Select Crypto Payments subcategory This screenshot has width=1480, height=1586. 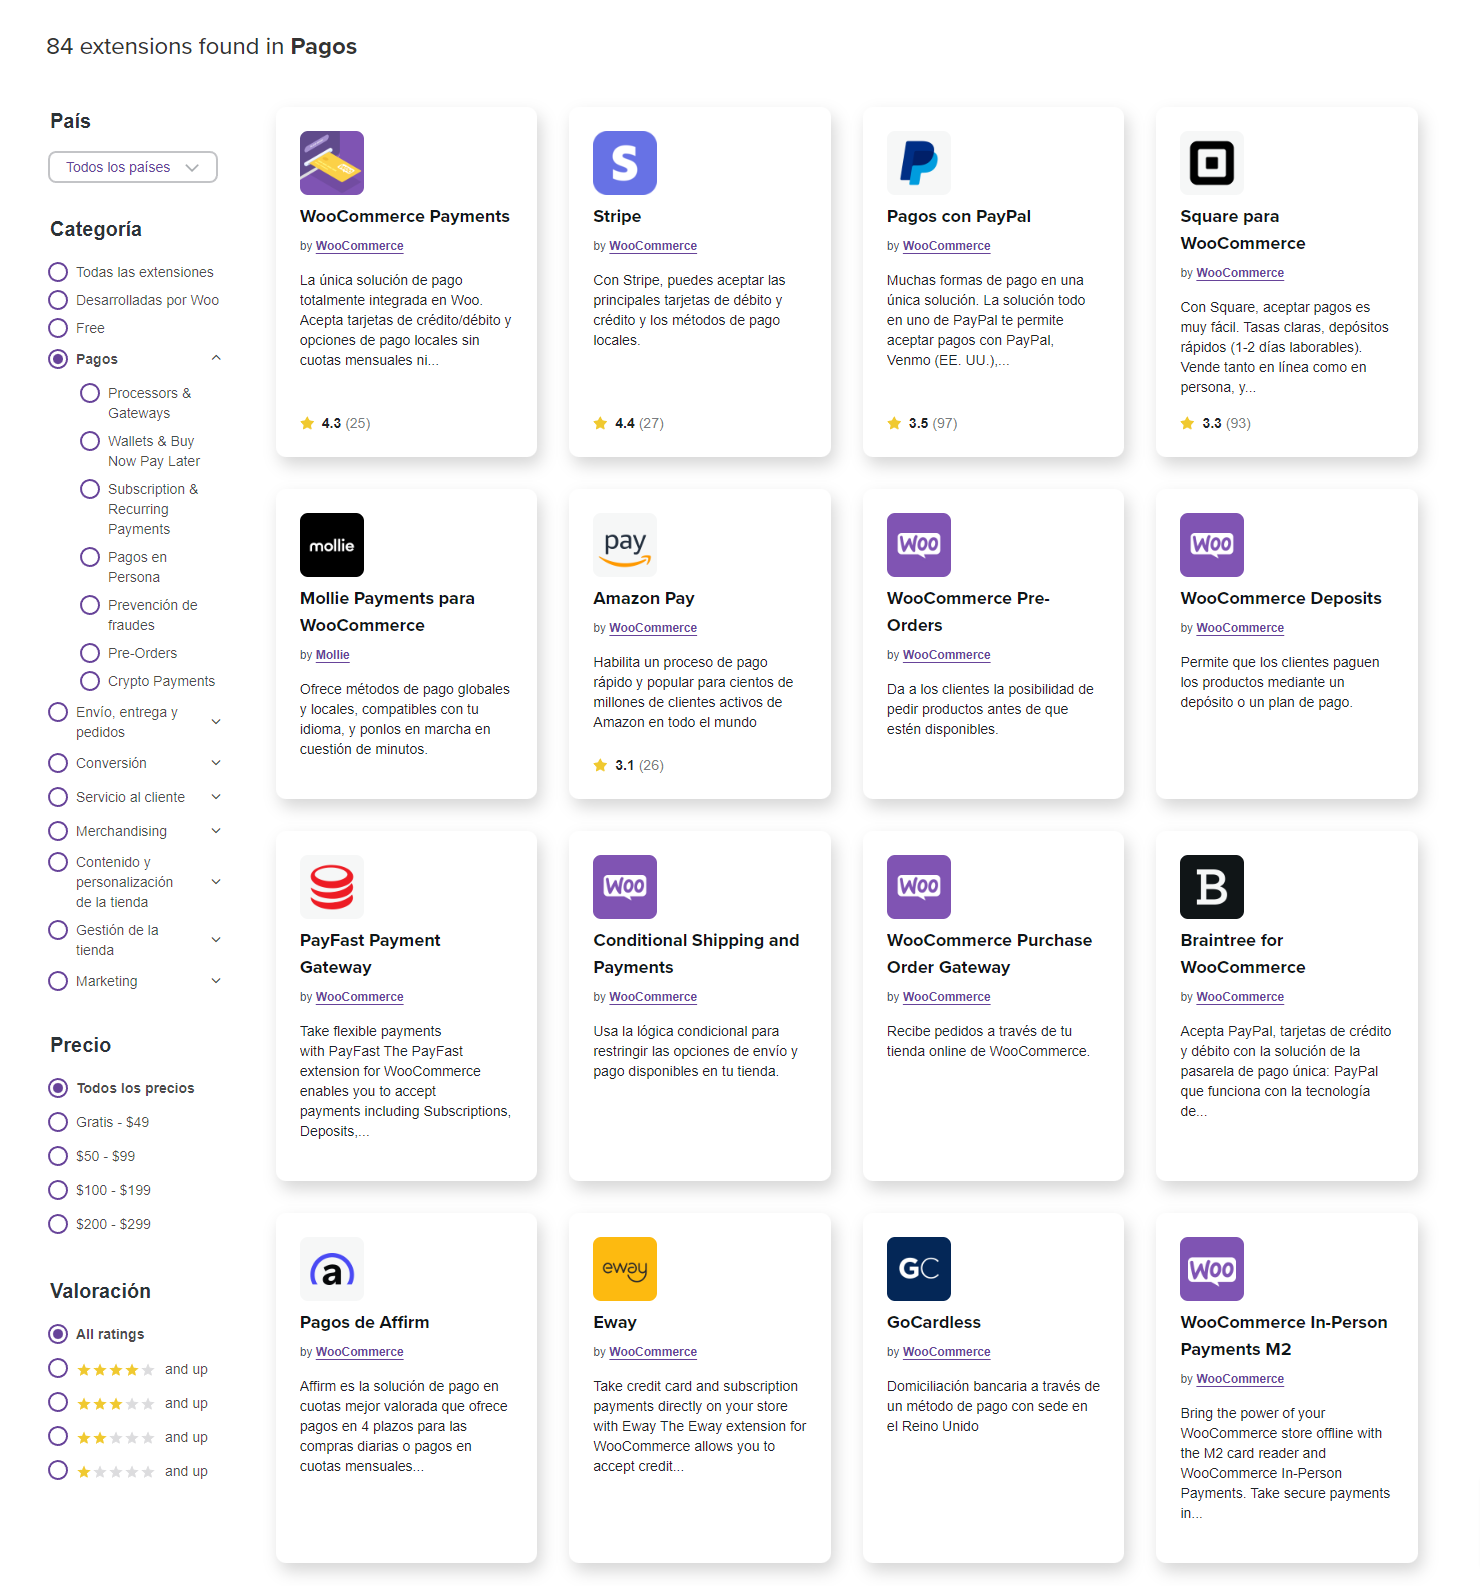pos(90,681)
